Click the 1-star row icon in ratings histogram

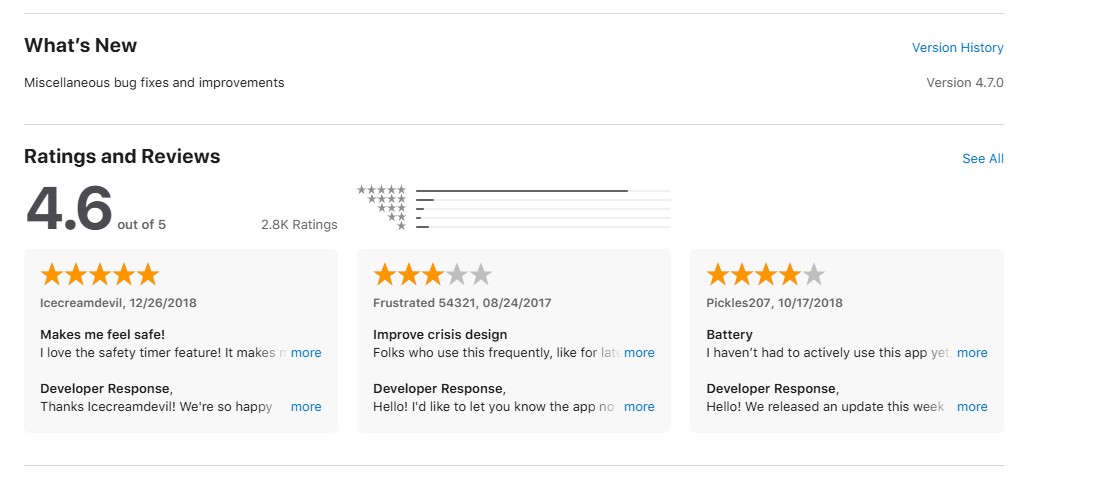coord(401,227)
